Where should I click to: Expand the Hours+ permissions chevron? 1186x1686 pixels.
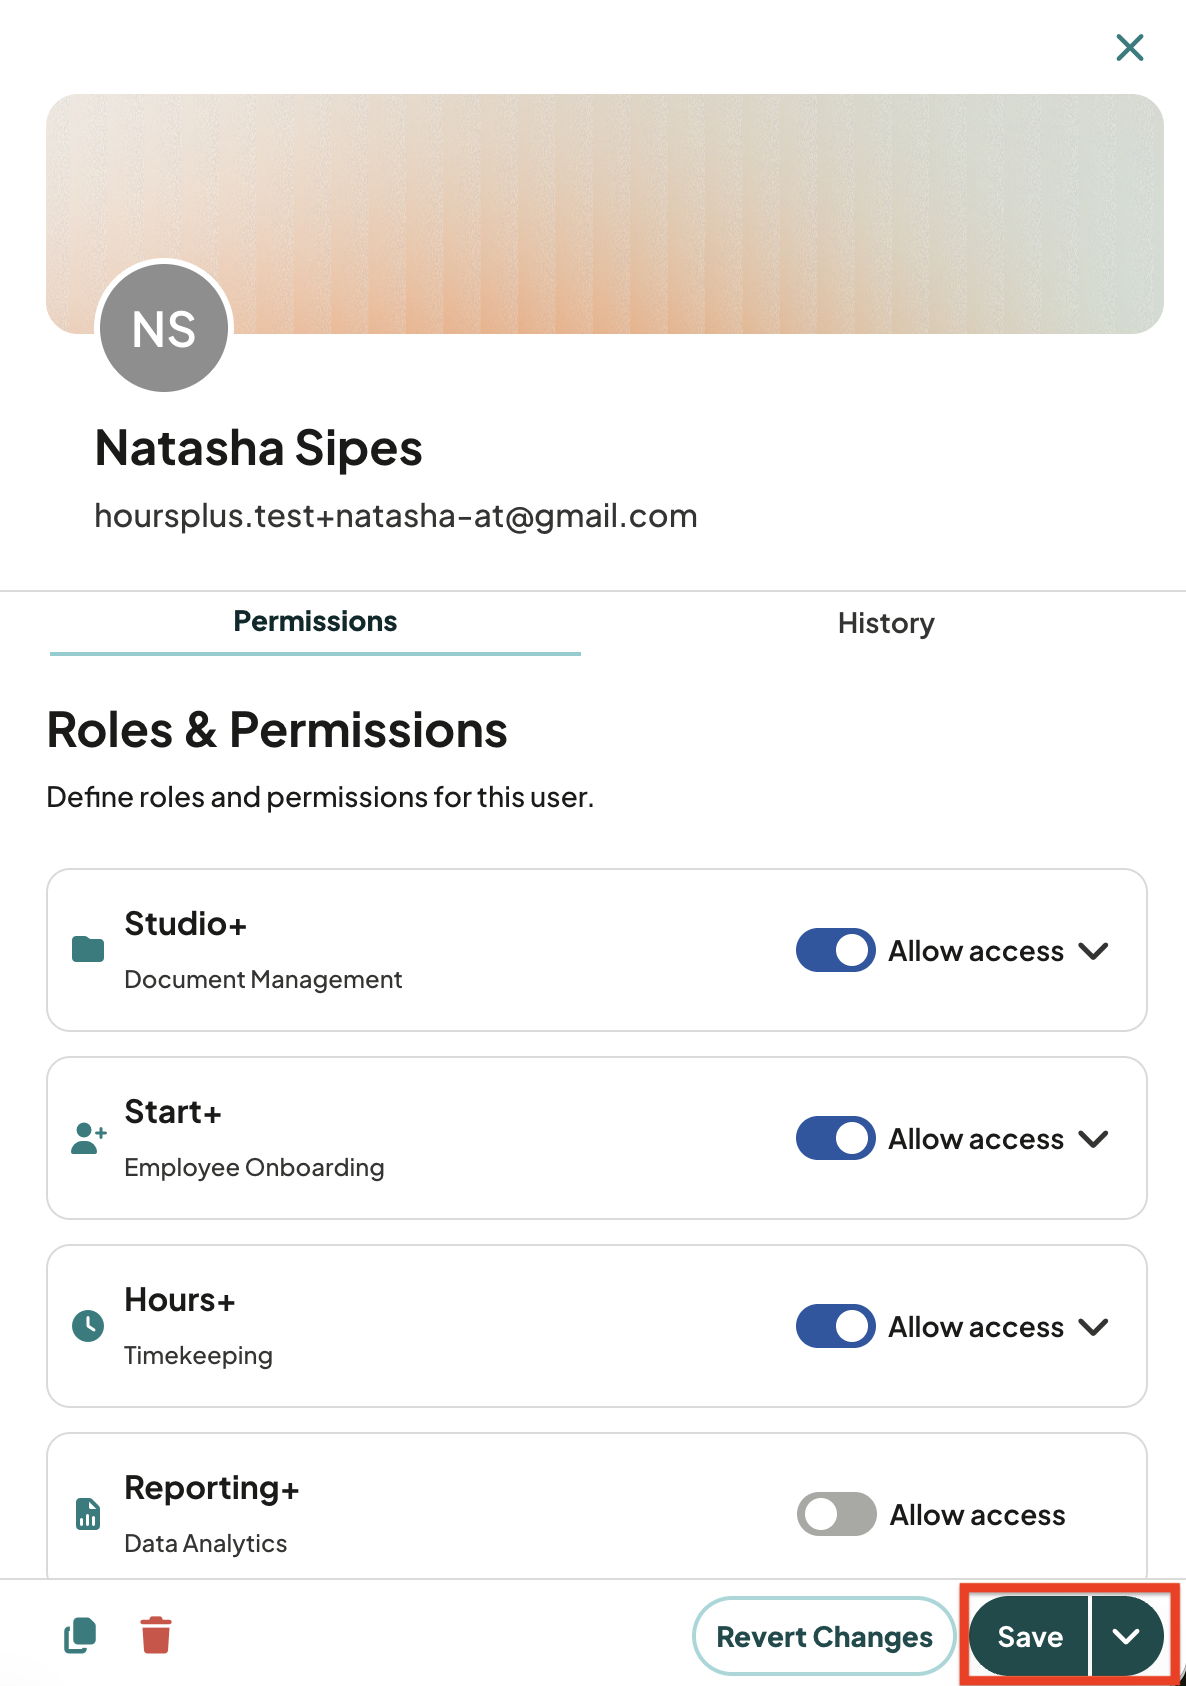tap(1094, 1327)
